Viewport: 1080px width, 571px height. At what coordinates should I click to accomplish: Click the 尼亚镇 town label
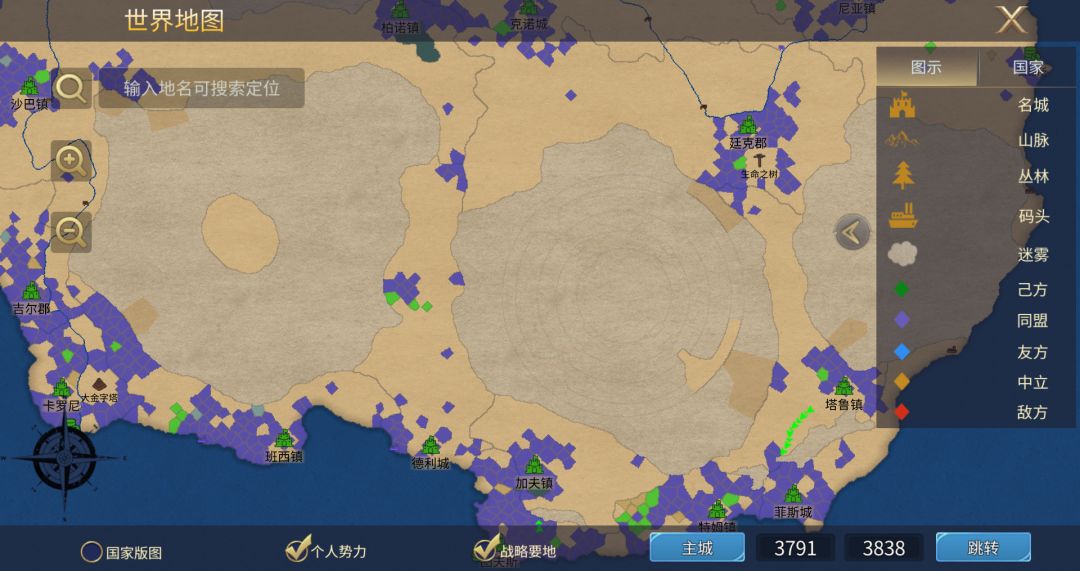pos(857,8)
